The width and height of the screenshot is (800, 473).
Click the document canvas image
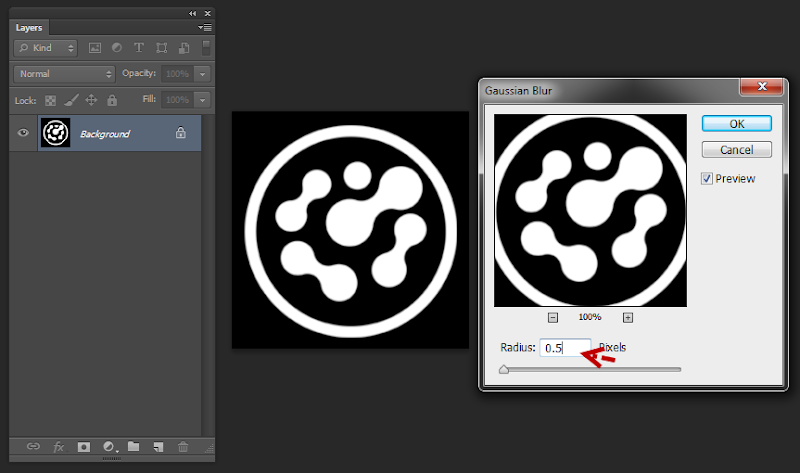coord(350,230)
